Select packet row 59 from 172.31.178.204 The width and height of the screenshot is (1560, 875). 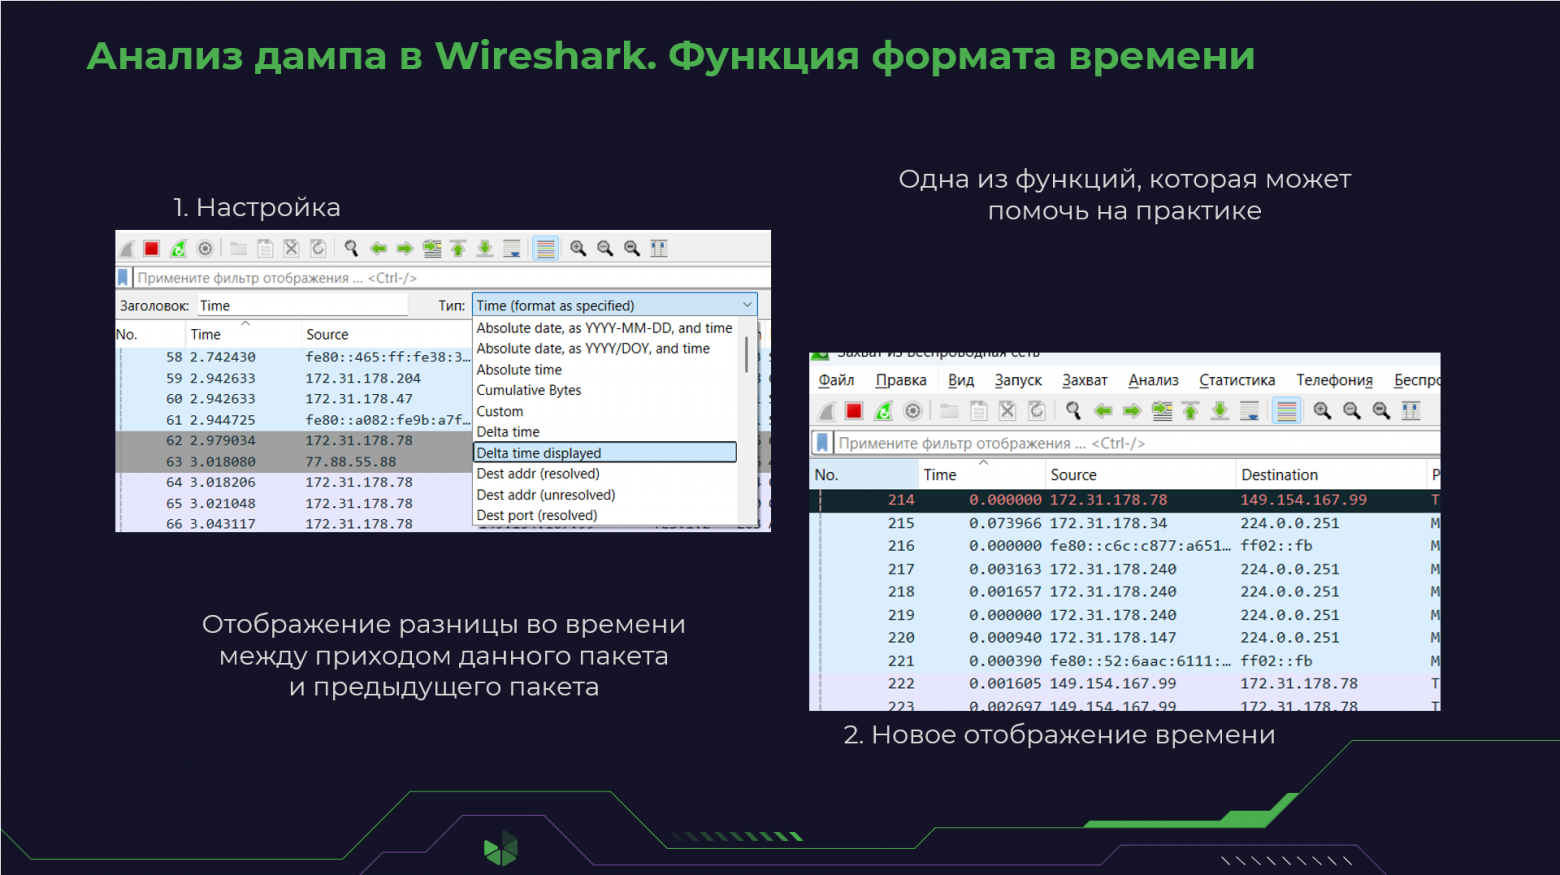294,379
